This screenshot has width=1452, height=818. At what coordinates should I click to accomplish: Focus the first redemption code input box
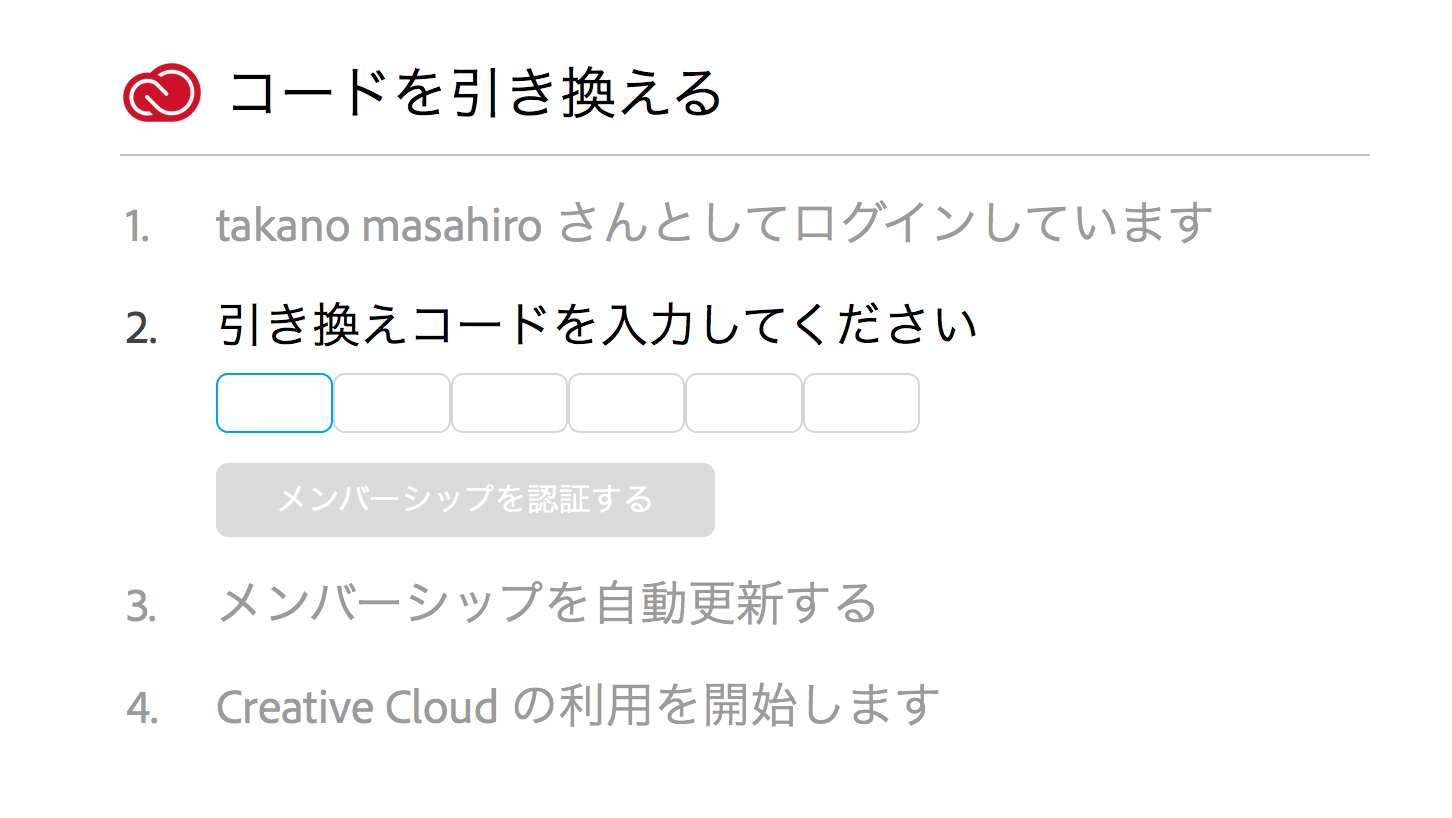pyautogui.click(x=274, y=403)
